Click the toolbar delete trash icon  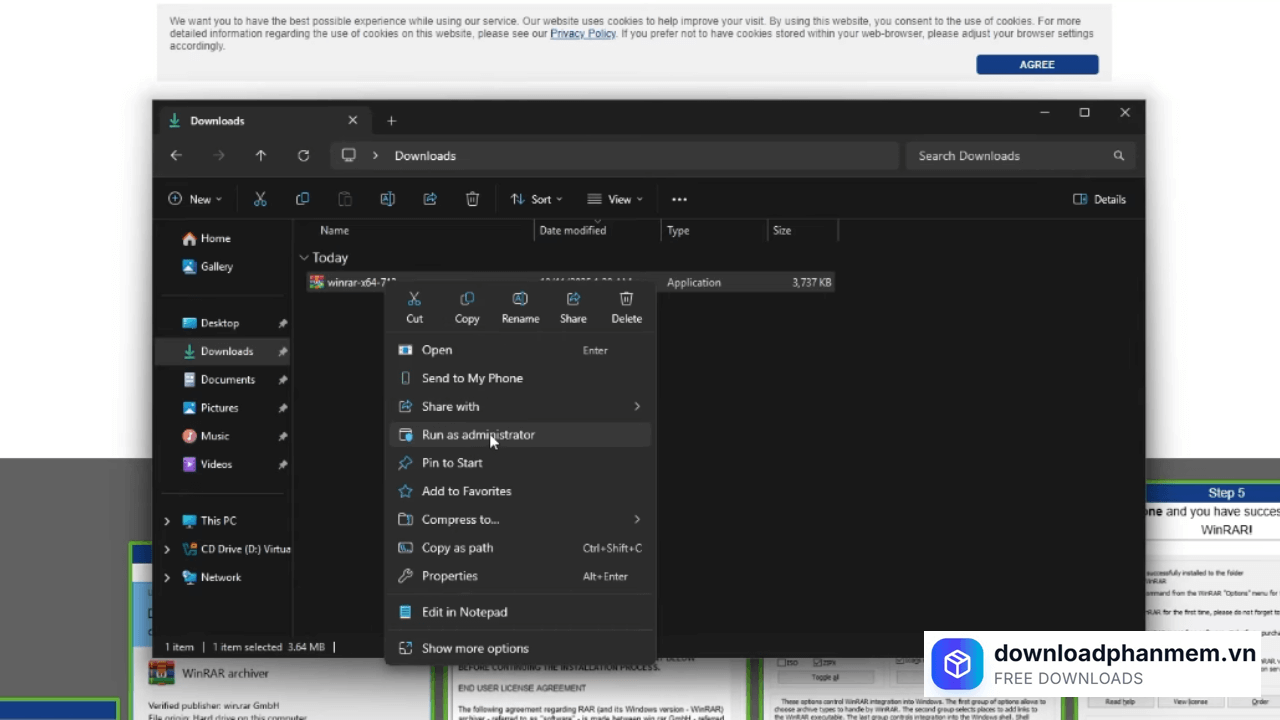click(x=472, y=199)
